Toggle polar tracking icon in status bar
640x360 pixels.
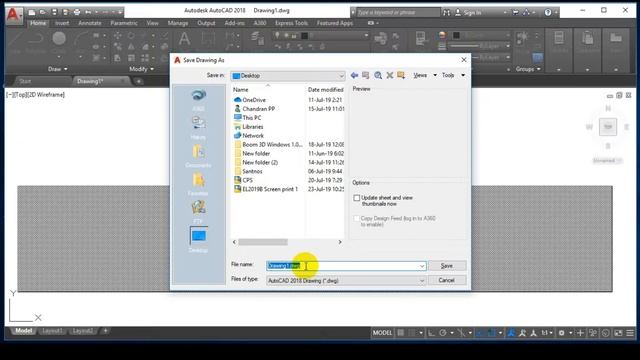(443, 333)
